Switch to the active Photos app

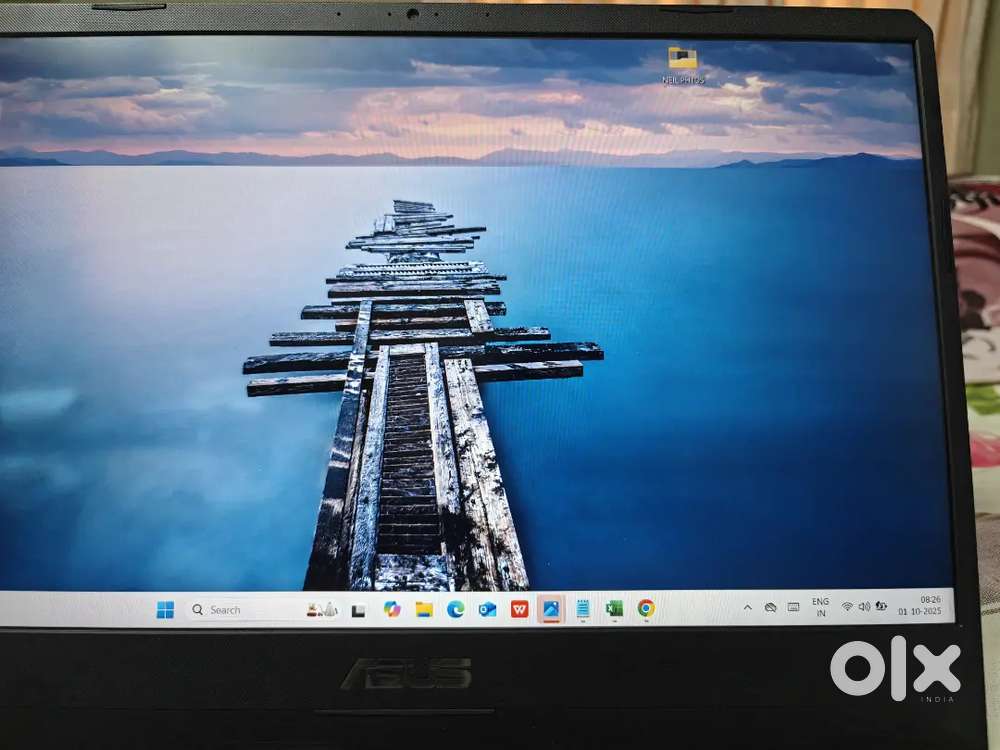click(x=551, y=608)
